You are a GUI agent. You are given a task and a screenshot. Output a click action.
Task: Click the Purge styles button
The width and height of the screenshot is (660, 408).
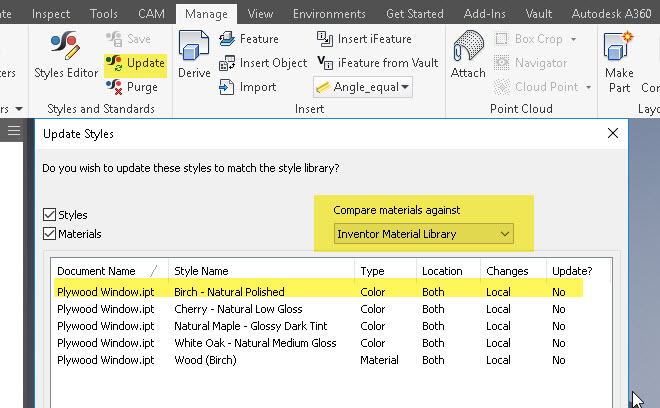click(x=132, y=87)
